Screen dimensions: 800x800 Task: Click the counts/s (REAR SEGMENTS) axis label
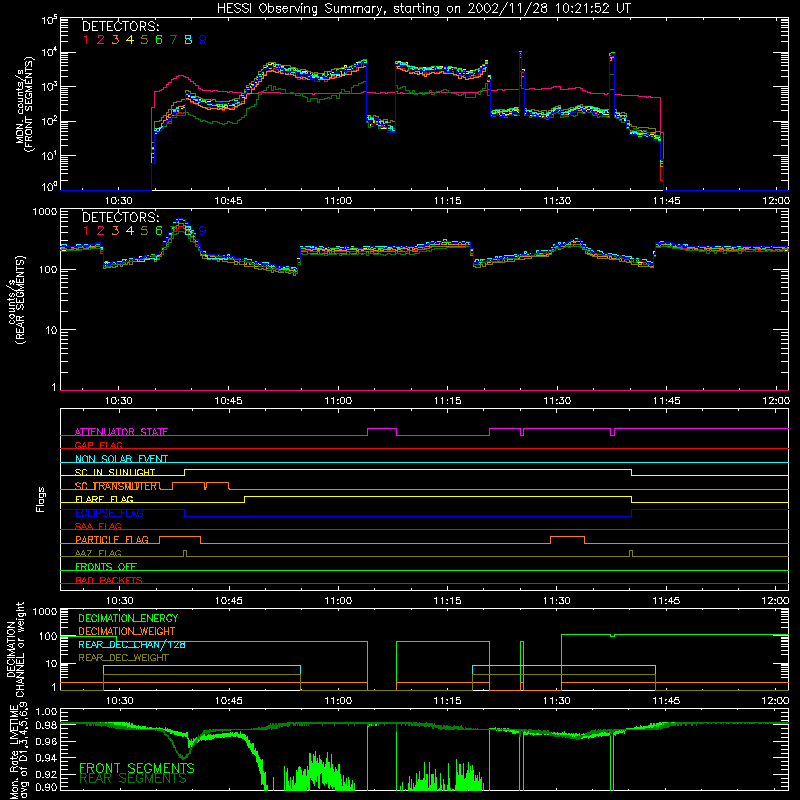(x=16, y=300)
